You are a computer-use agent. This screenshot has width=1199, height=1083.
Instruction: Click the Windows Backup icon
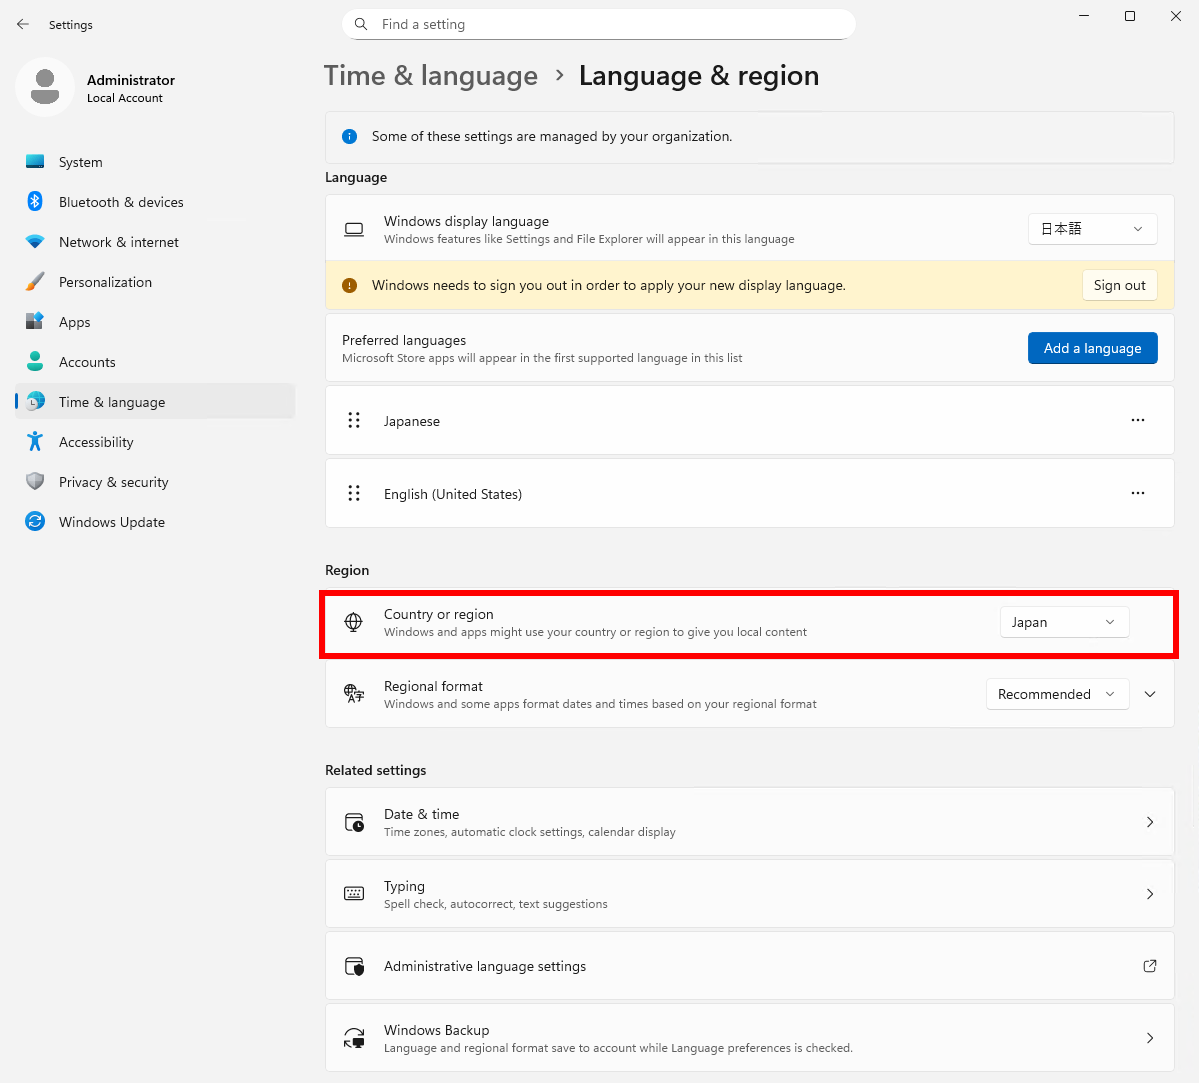[x=354, y=1038]
